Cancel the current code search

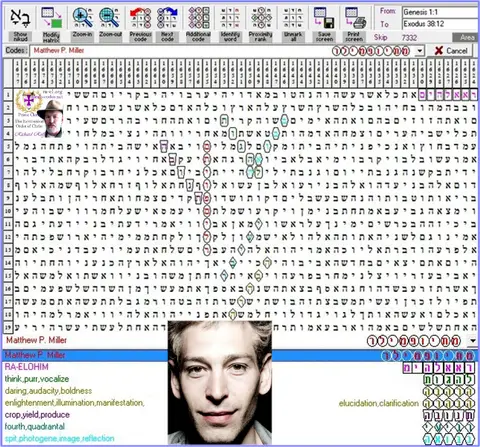click(x=451, y=51)
